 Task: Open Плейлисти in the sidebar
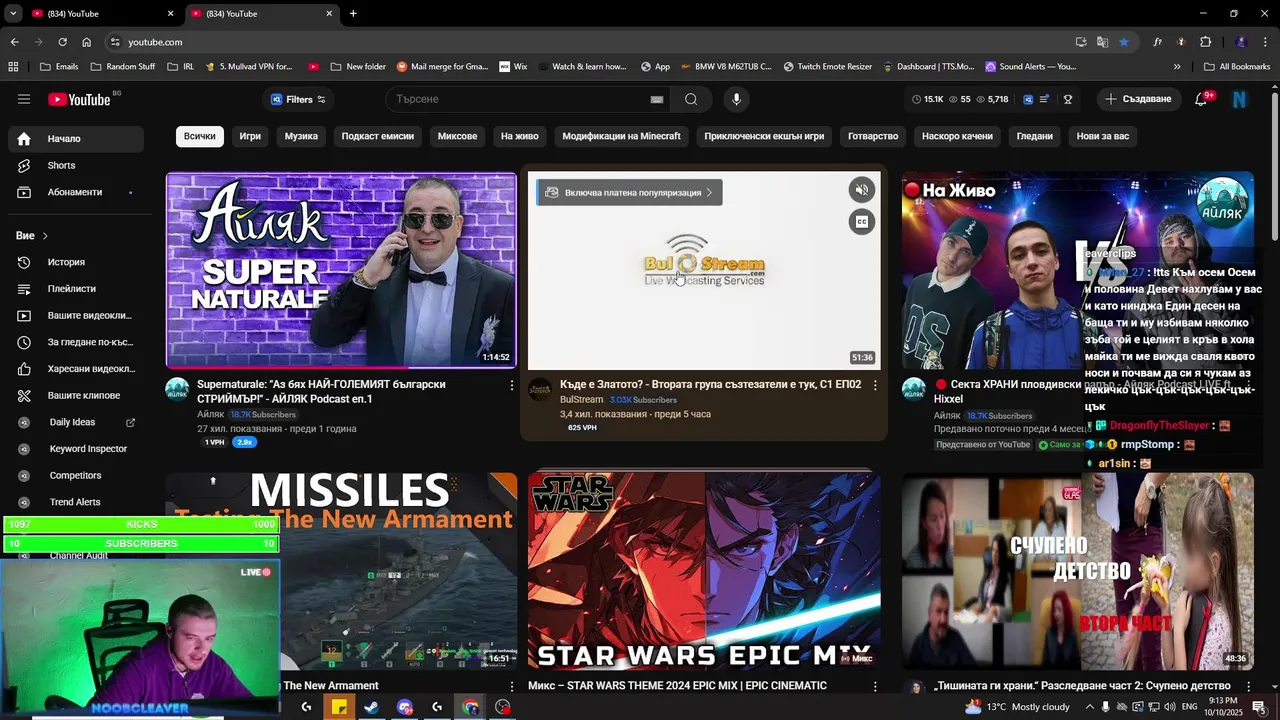coord(75,289)
